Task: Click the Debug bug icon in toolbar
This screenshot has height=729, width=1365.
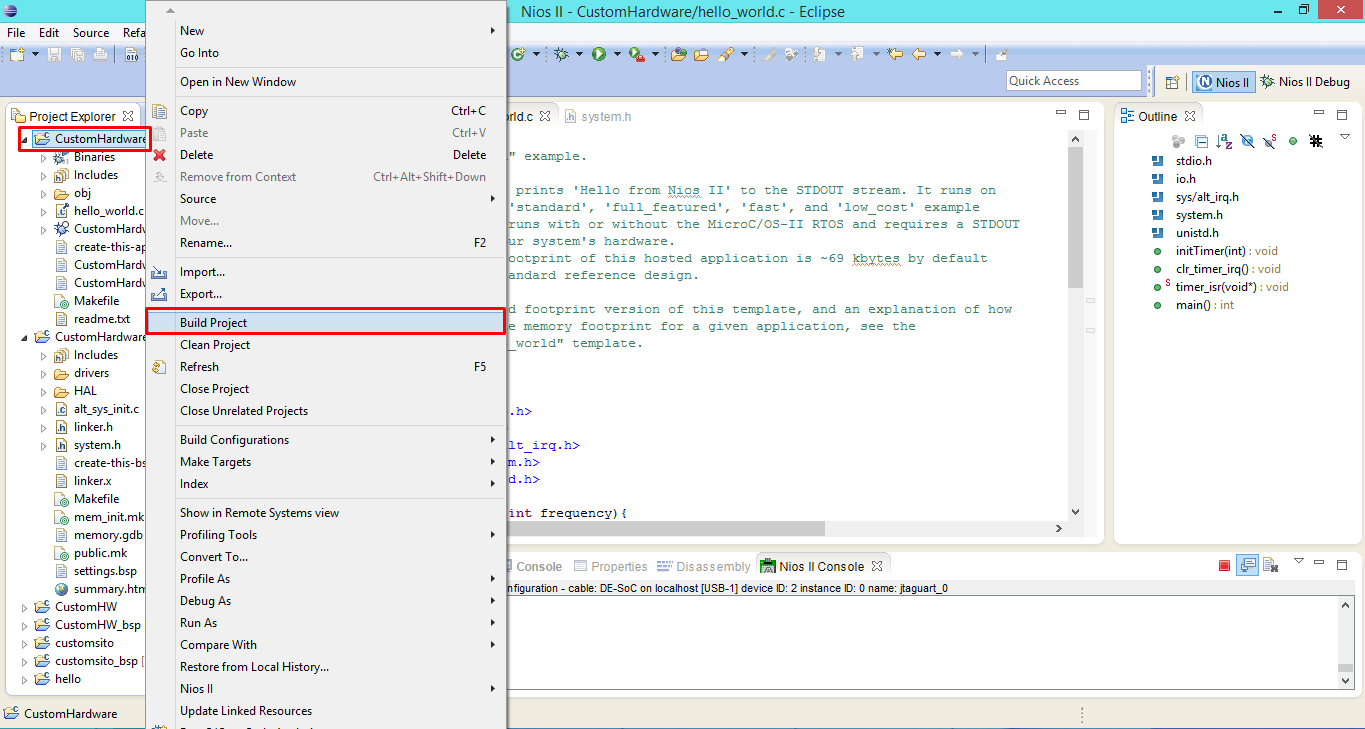Action: (562, 54)
